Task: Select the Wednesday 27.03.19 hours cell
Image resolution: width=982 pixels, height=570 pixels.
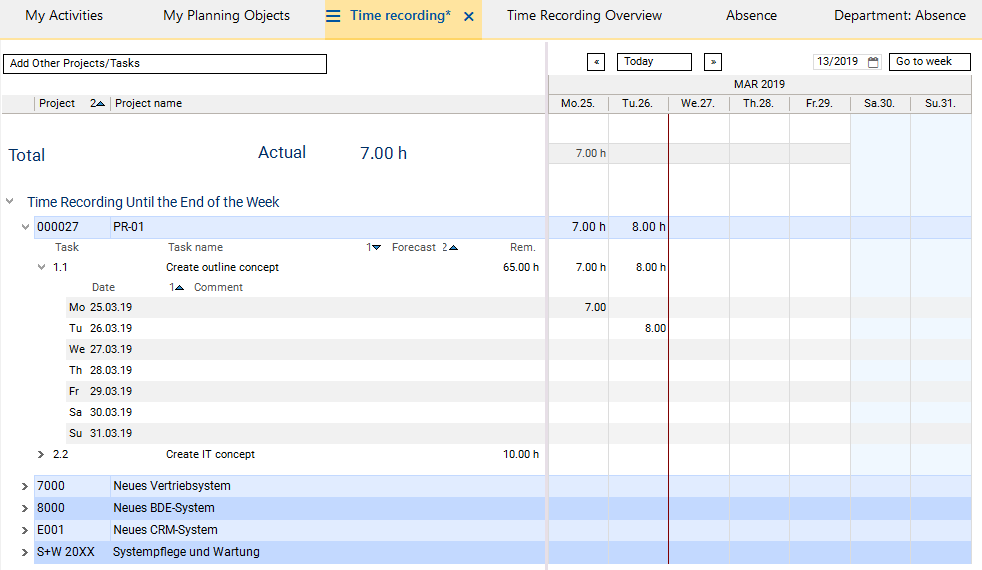Action: (x=698, y=349)
